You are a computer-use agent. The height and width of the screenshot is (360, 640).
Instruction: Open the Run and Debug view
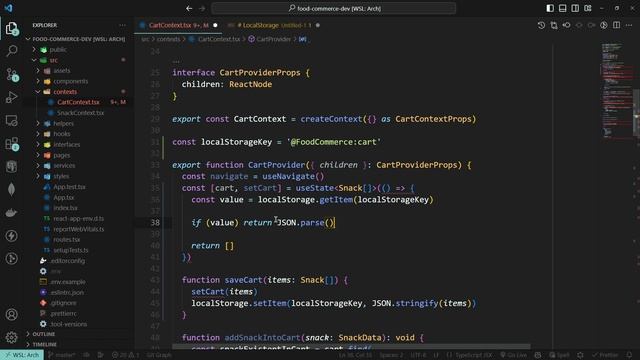coord(11,97)
